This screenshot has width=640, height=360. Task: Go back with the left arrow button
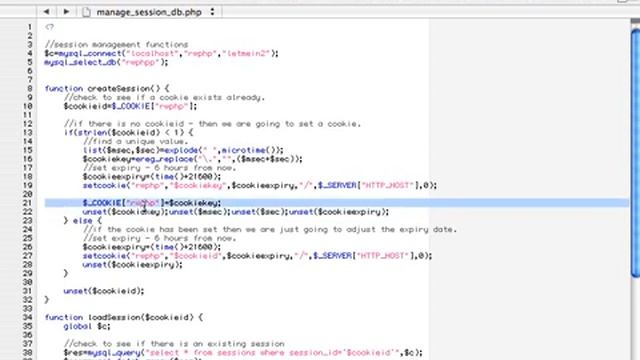[47, 12]
